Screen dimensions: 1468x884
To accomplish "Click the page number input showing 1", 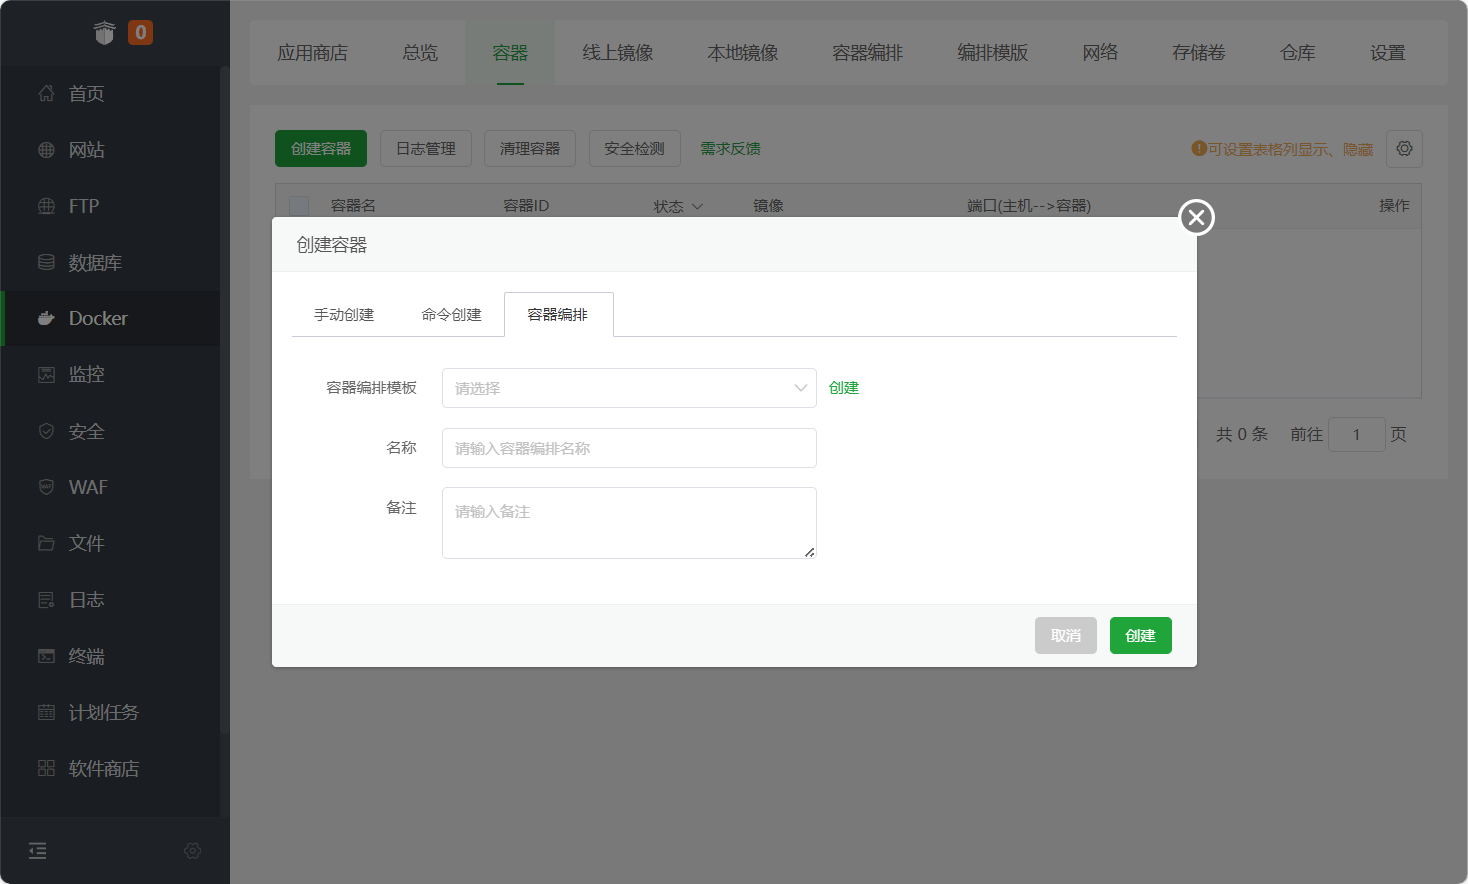I will [1357, 435].
